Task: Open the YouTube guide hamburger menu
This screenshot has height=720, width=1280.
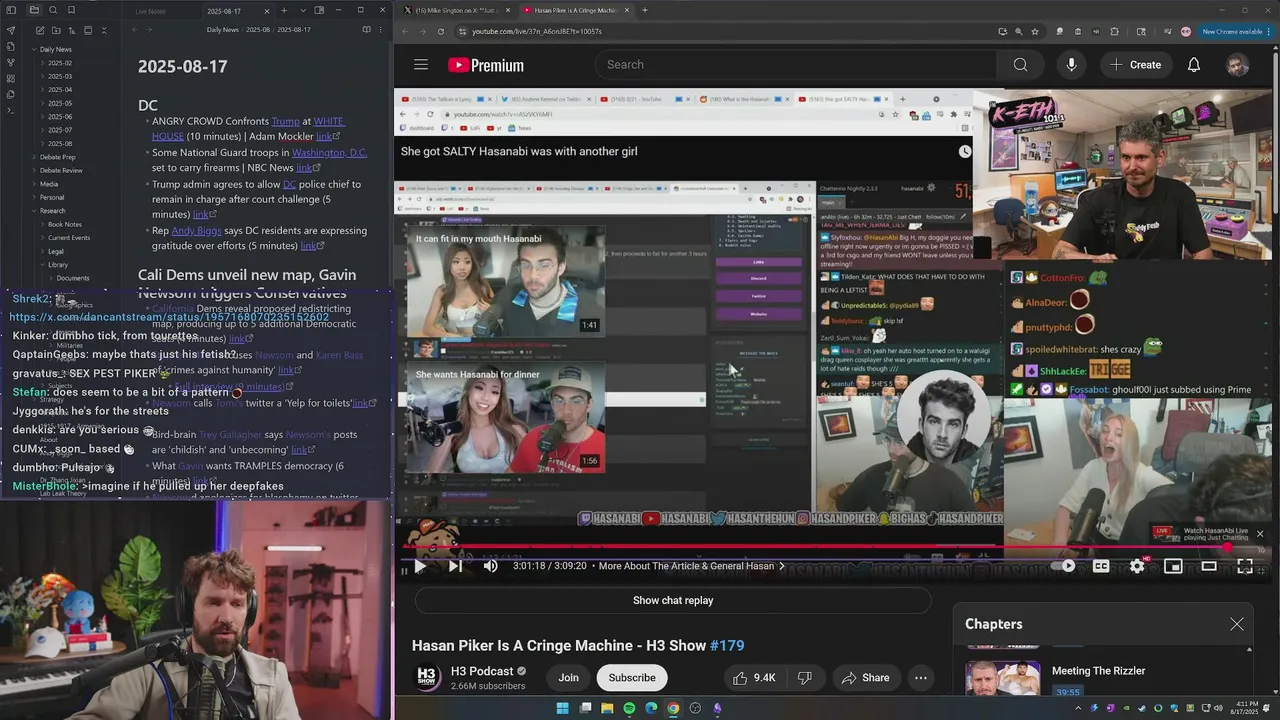Action: click(x=421, y=64)
